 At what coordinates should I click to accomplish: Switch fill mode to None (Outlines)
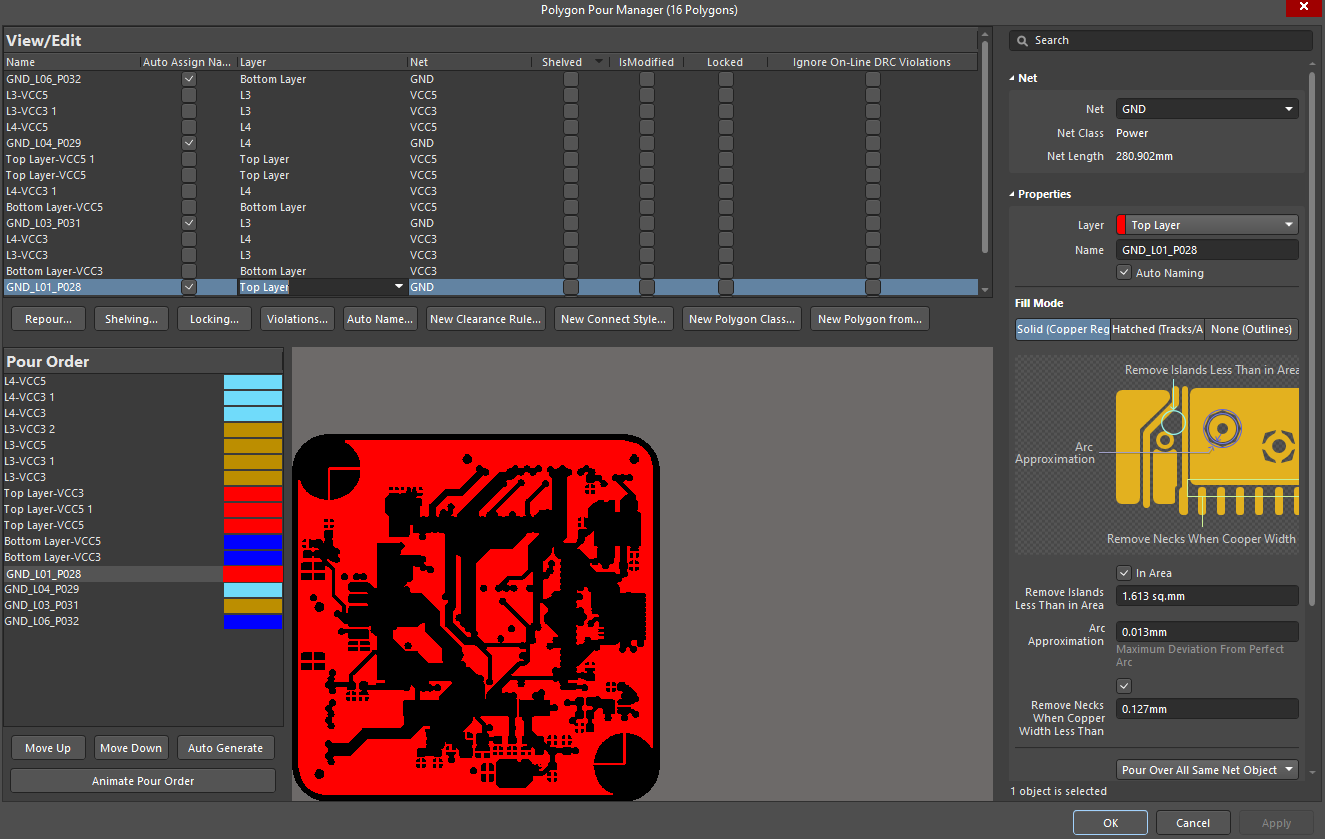click(x=1251, y=328)
